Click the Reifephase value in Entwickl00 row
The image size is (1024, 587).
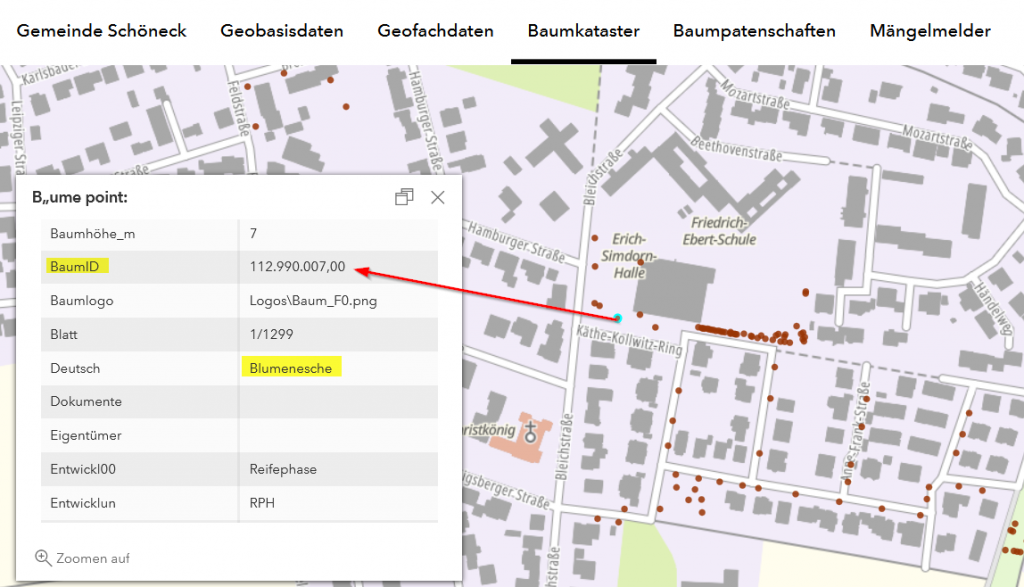point(284,469)
